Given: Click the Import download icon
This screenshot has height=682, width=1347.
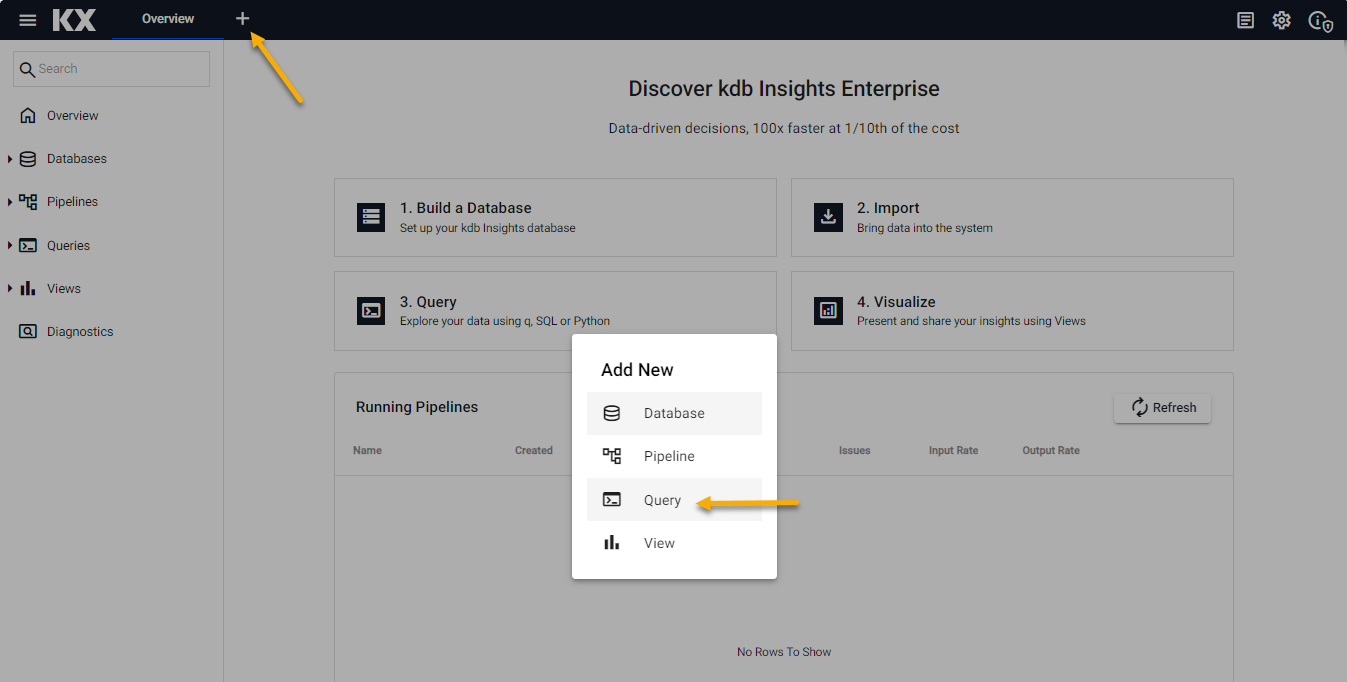Looking at the screenshot, I should coord(828,218).
